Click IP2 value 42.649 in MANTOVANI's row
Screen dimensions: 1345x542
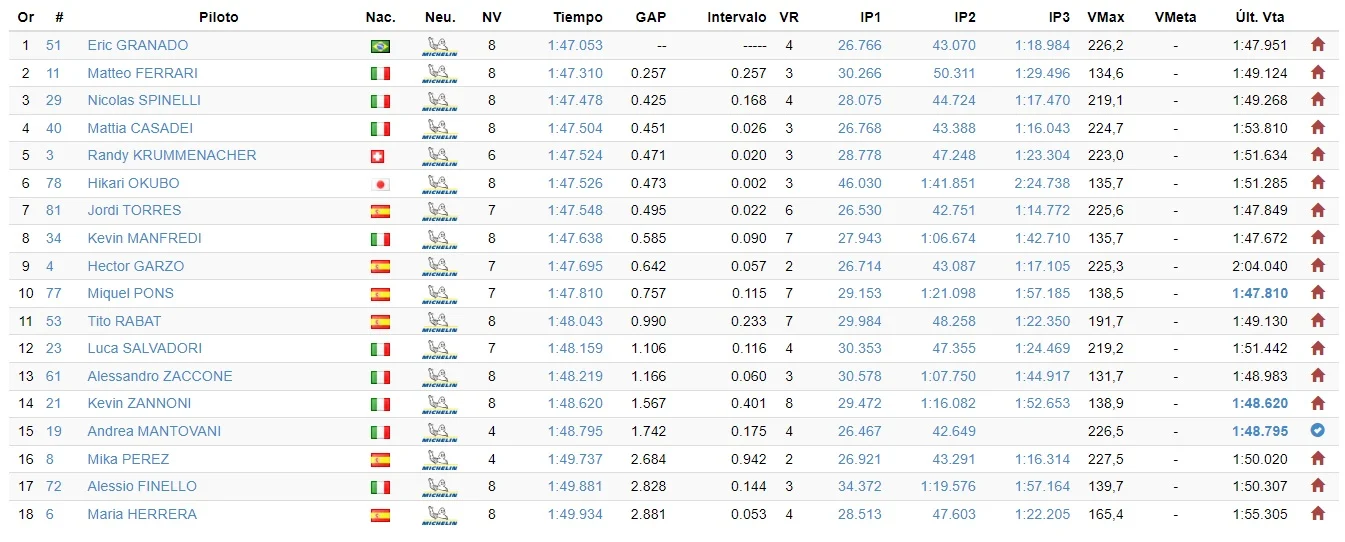pyautogui.click(x=954, y=431)
